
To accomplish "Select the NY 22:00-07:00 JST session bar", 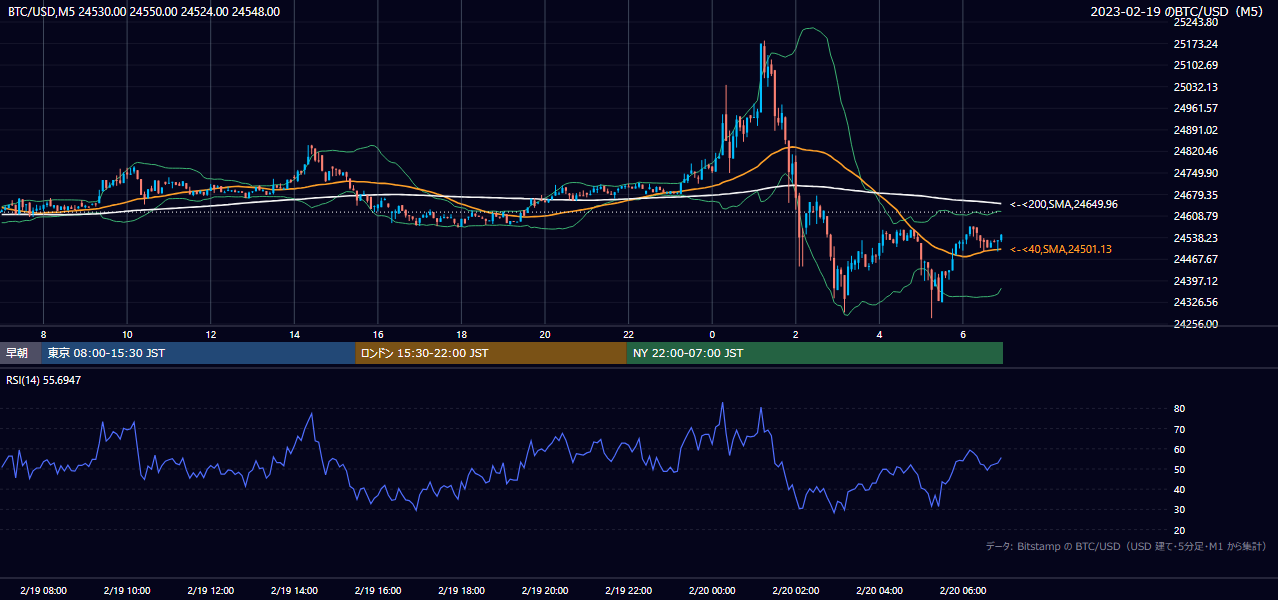I will coord(815,353).
